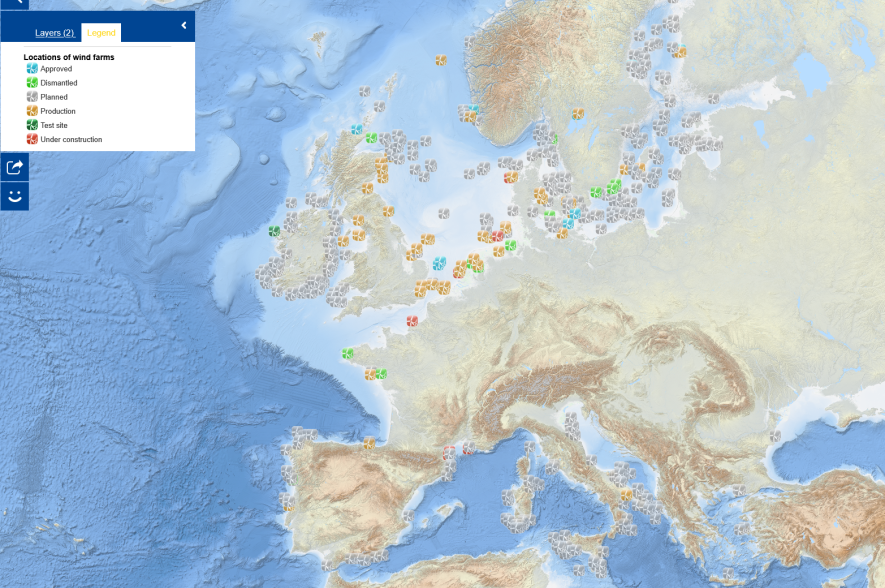Open the share map button
Image resolution: width=885 pixels, height=588 pixels.
point(14,167)
